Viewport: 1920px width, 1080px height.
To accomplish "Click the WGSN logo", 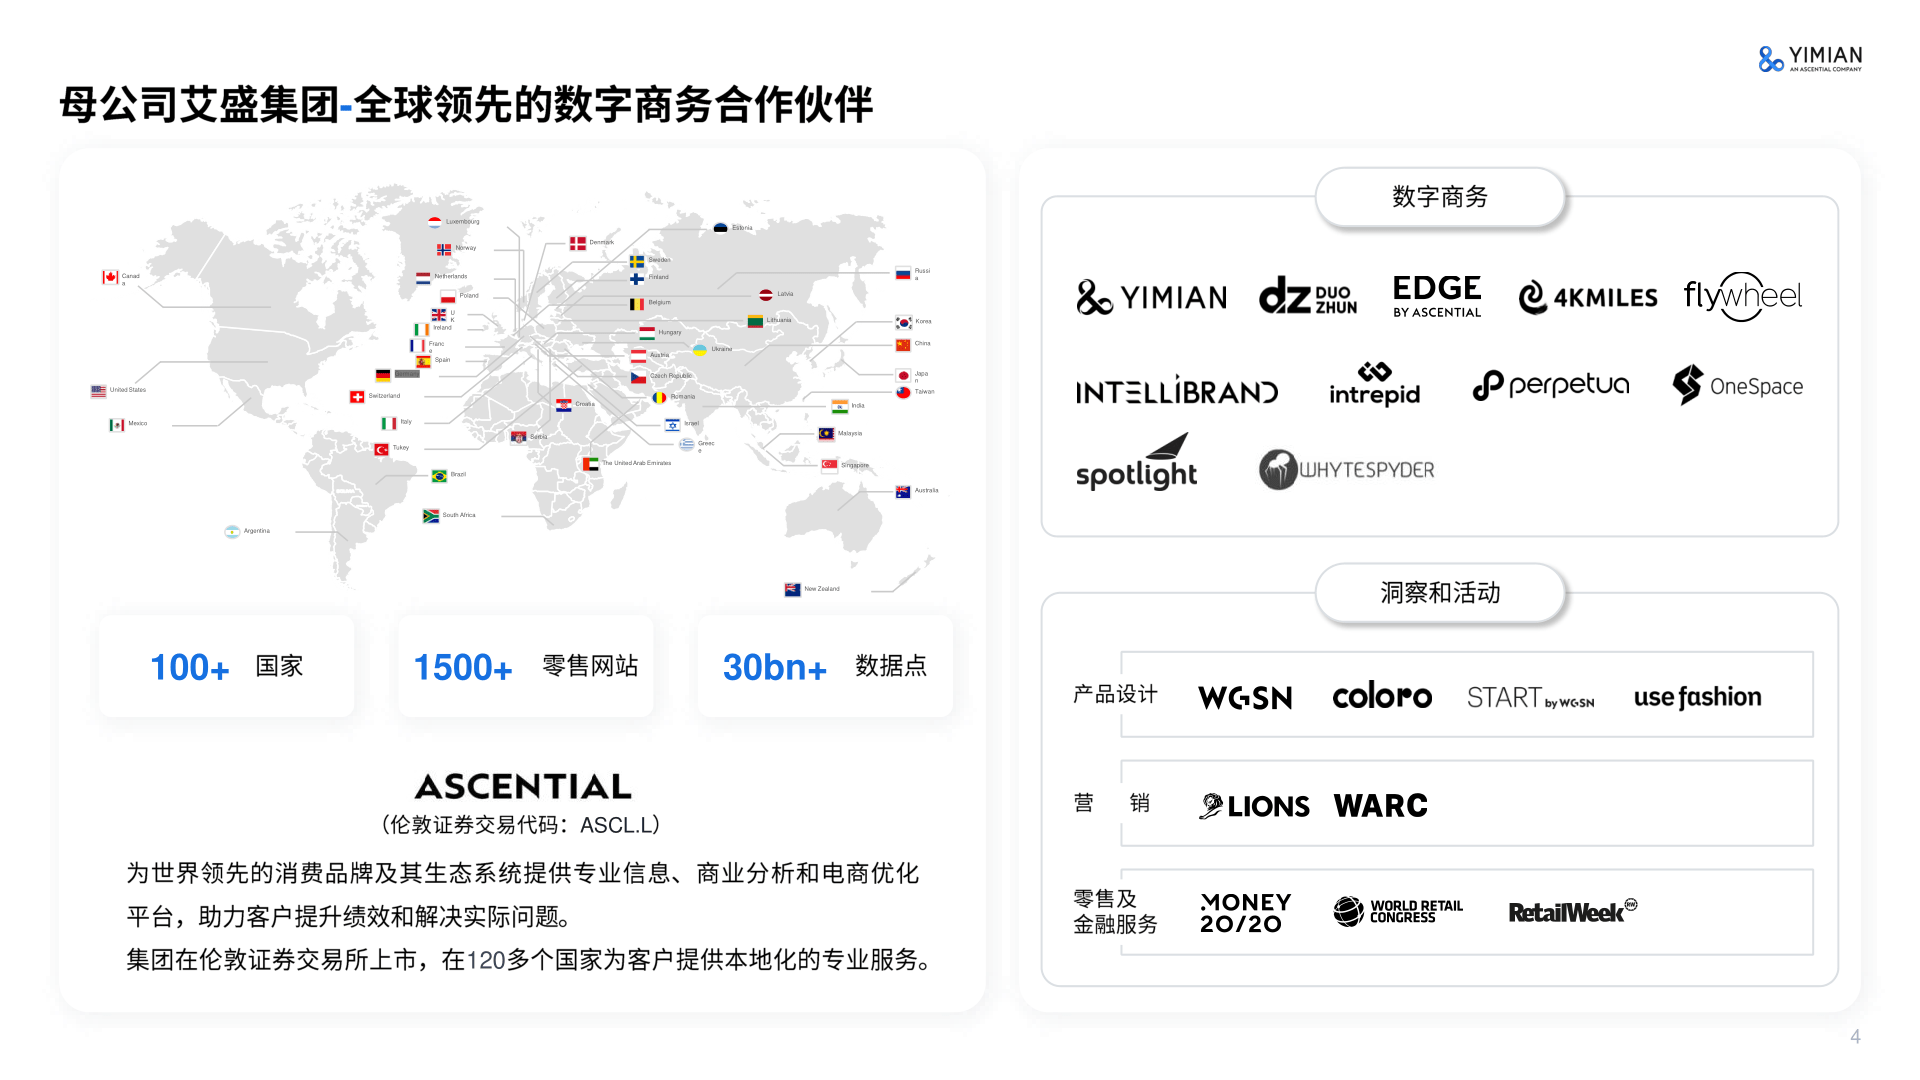I will click(1245, 697).
